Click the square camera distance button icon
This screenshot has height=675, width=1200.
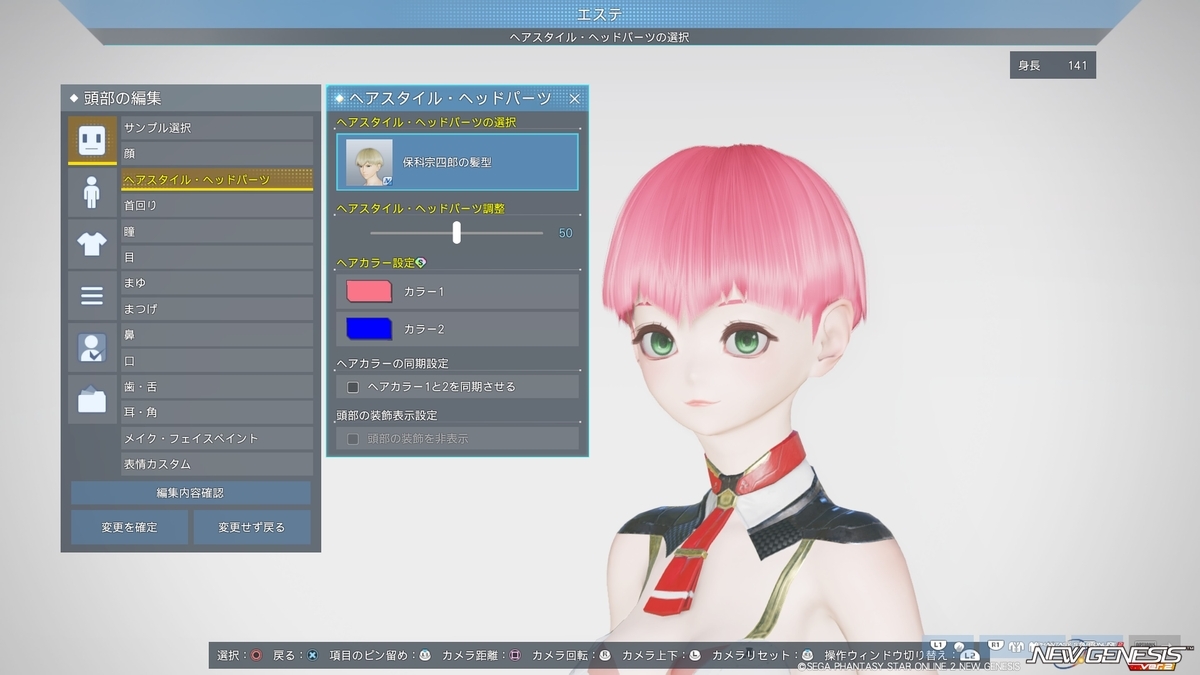click(x=515, y=655)
